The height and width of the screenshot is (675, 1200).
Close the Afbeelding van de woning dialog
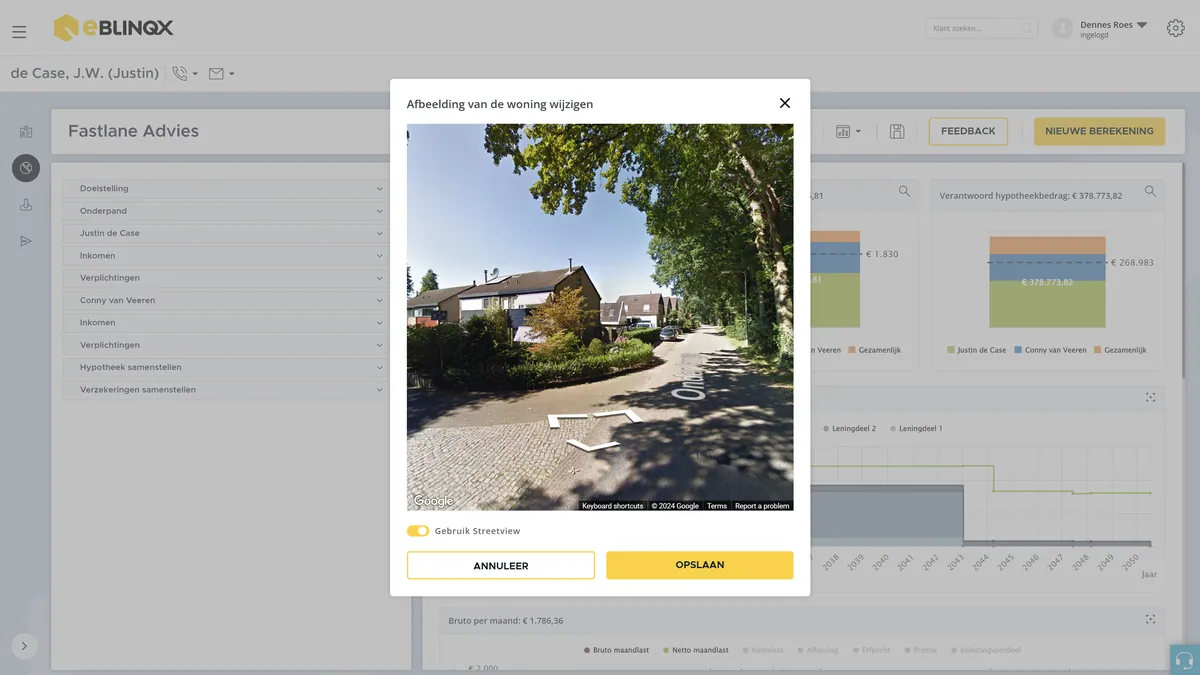[x=785, y=103]
